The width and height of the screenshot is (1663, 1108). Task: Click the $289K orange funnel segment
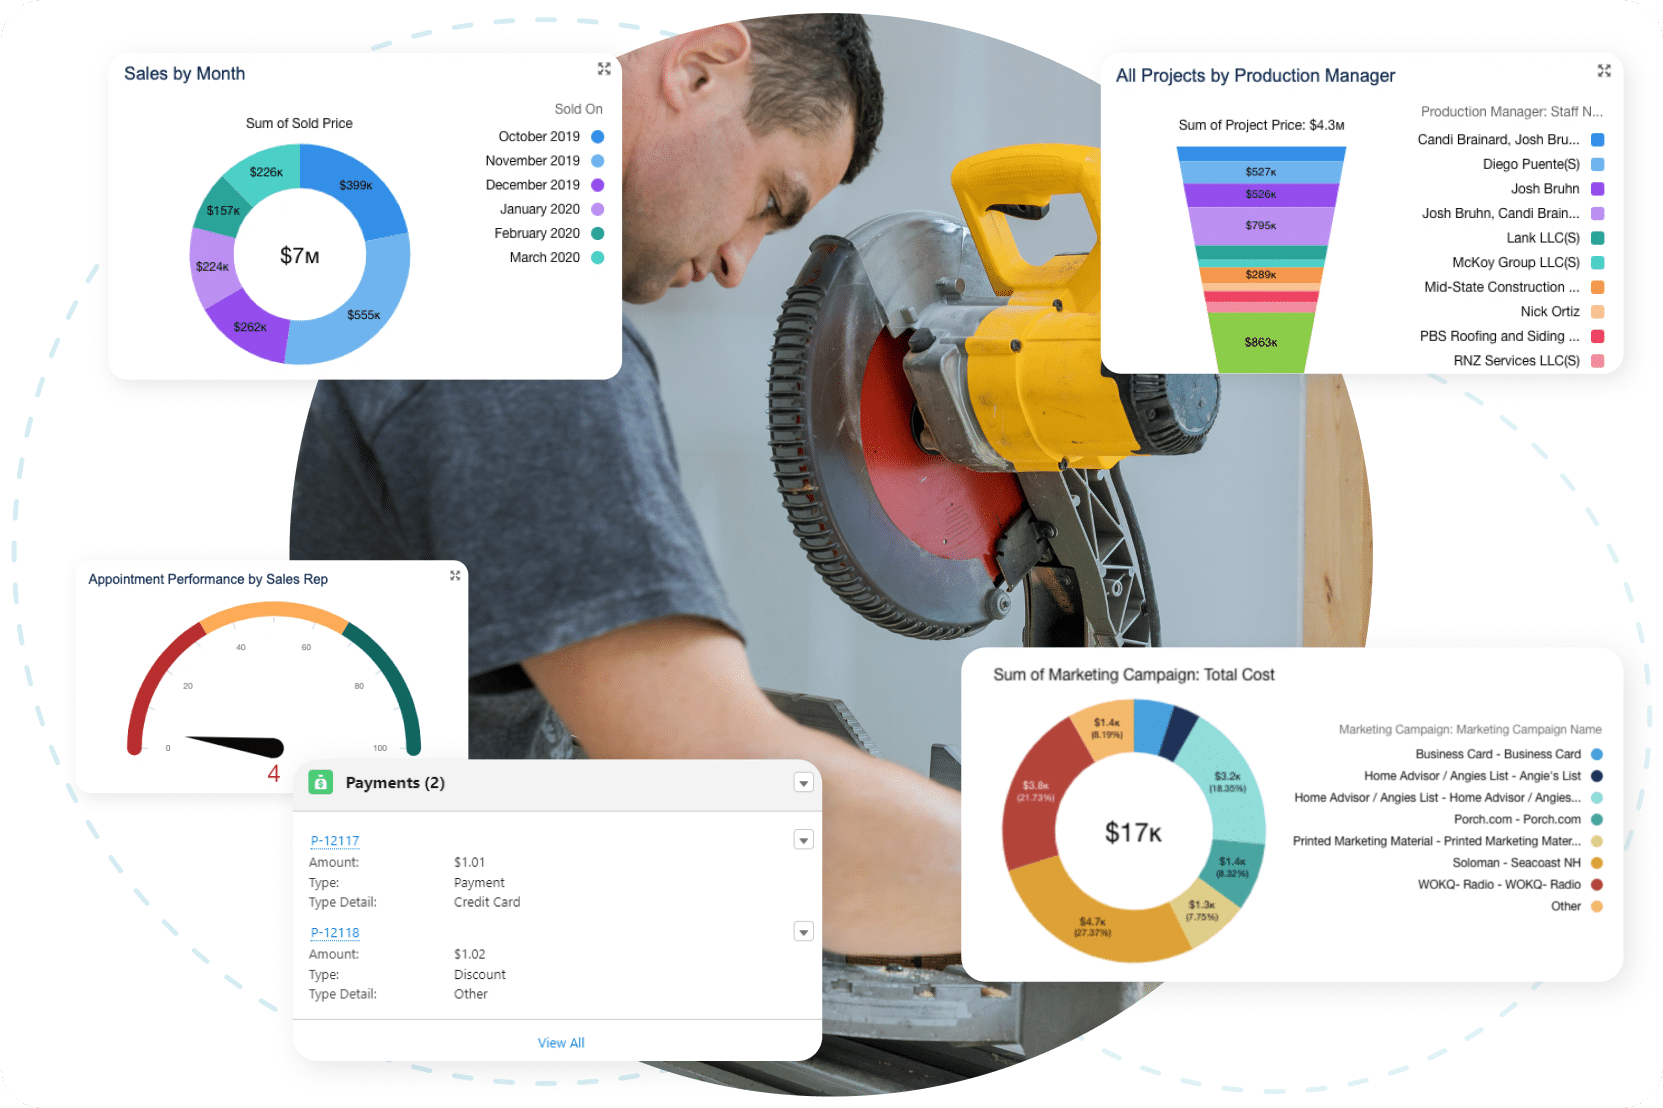[x=1261, y=274]
